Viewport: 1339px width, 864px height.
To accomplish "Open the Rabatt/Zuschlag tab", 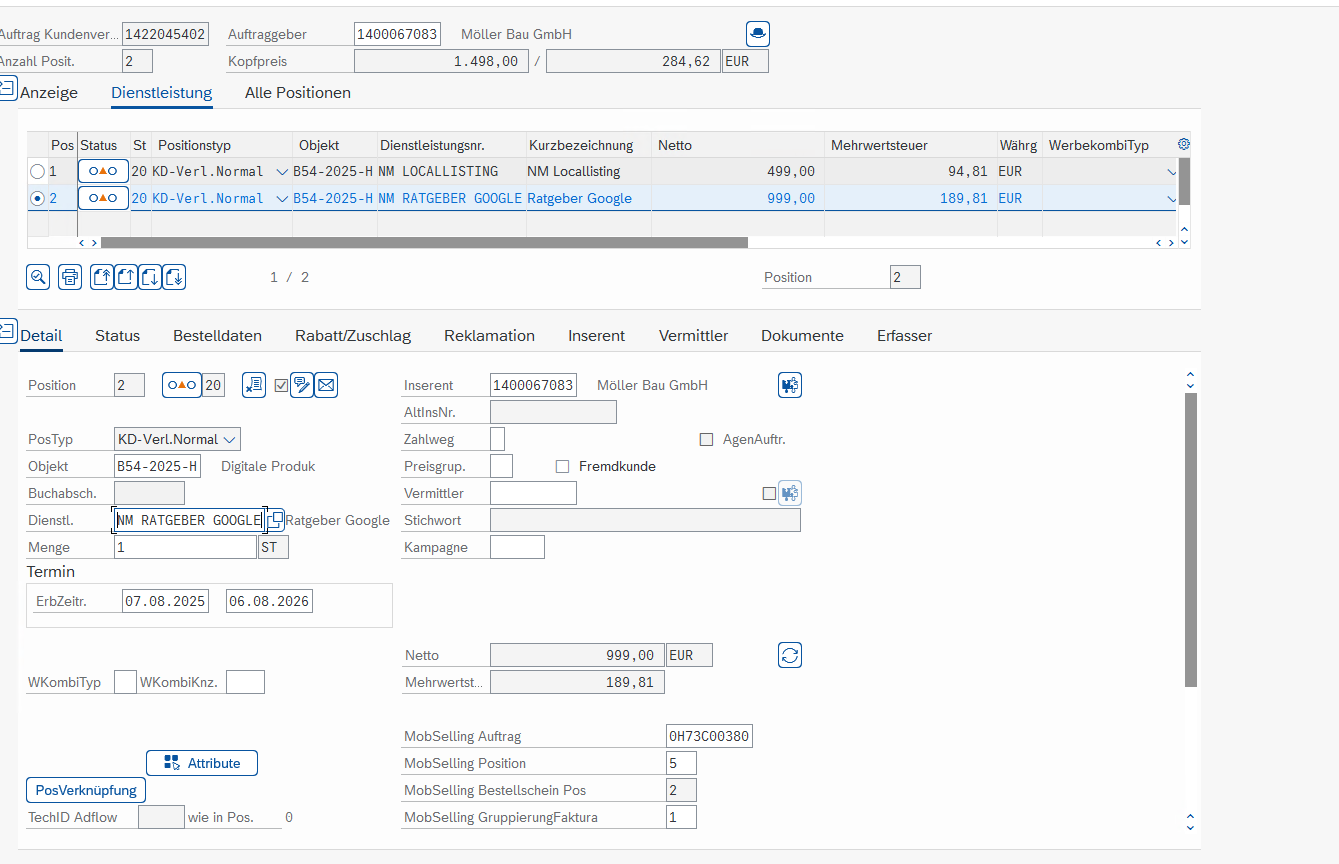I will (x=353, y=335).
